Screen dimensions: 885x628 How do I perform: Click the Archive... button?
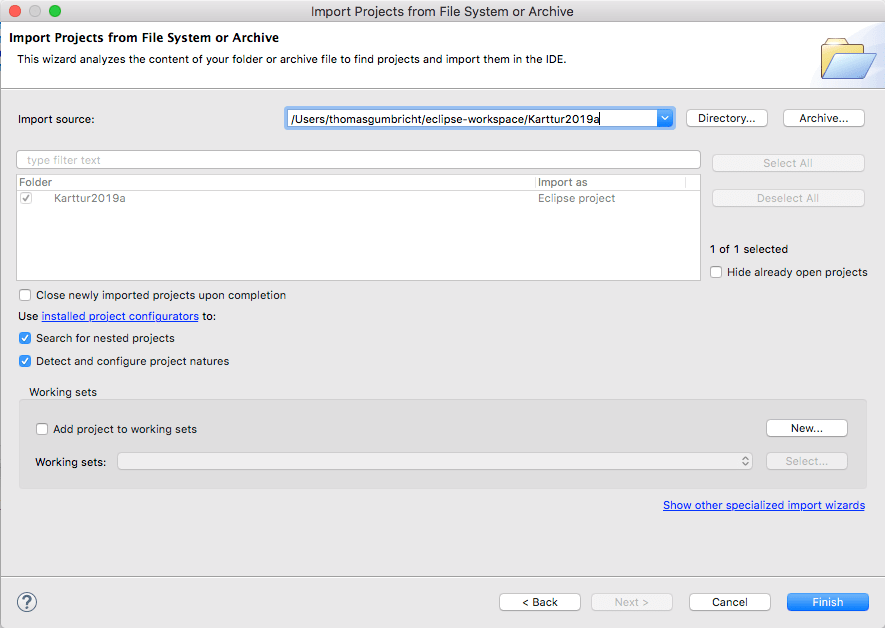click(x=823, y=117)
